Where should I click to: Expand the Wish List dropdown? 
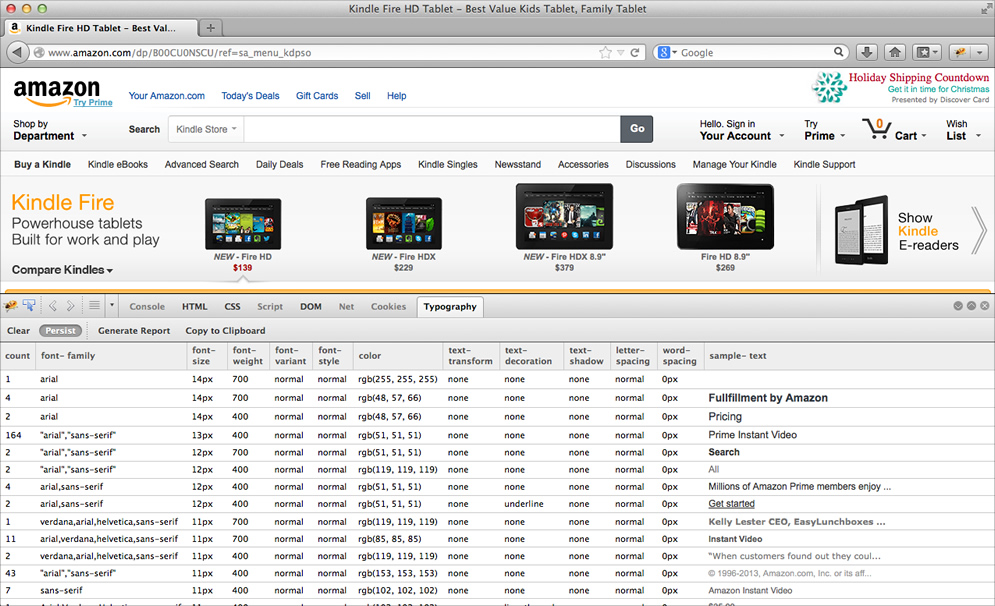pos(963,130)
